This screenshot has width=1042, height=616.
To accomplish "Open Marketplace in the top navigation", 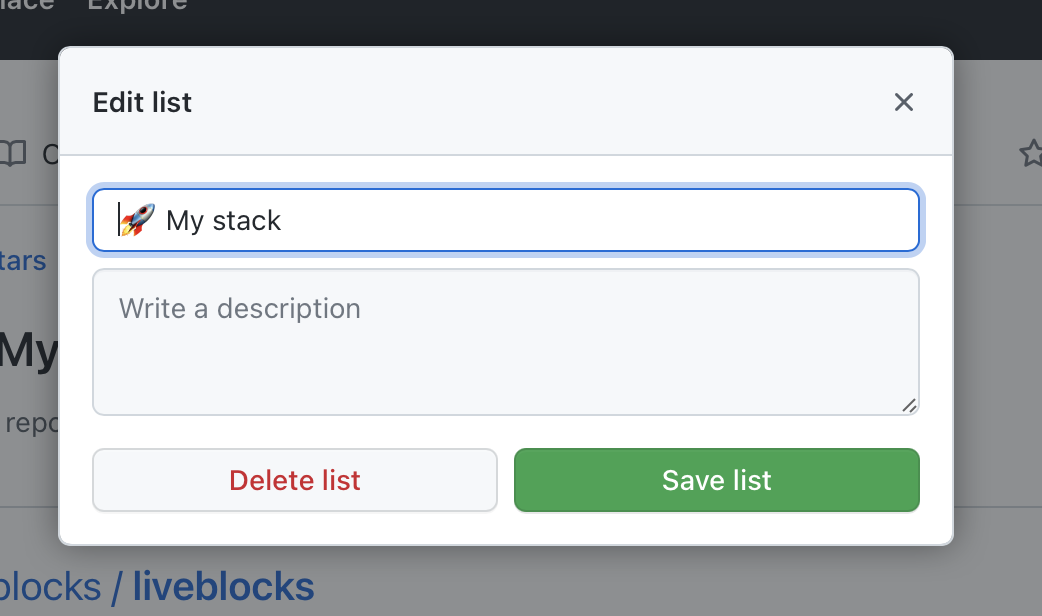I will pos(27,5).
